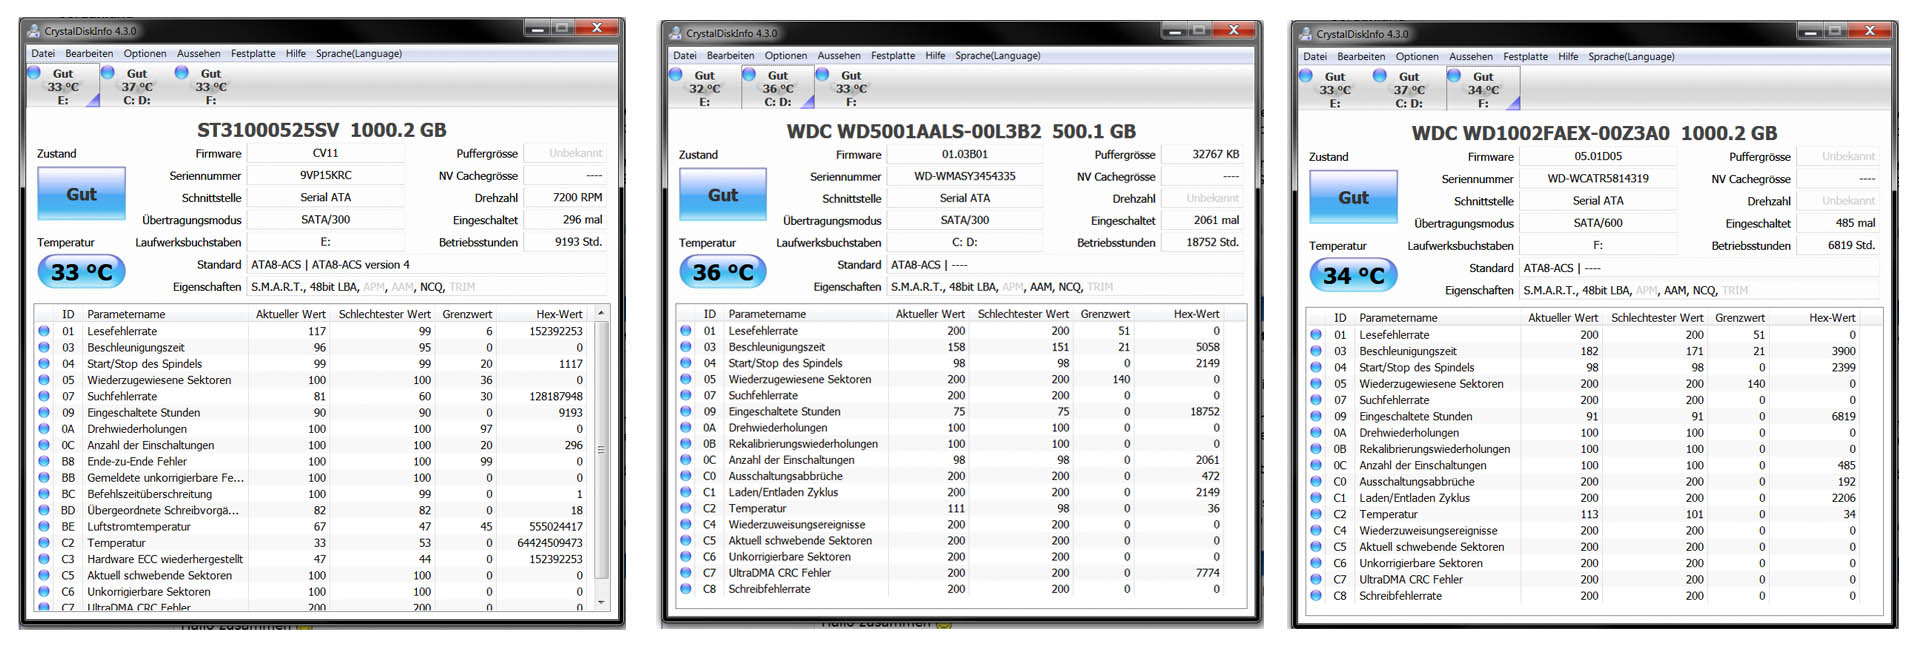Open Datei menu in left window
Viewport: 1920px width, 648px height.
pyautogui.click(x=43, y=54)
